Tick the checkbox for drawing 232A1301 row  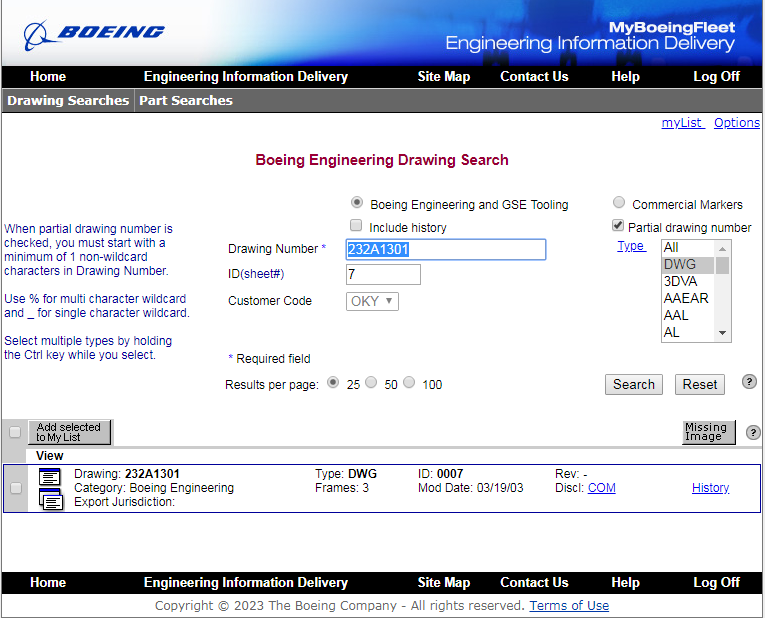(16, 488)
